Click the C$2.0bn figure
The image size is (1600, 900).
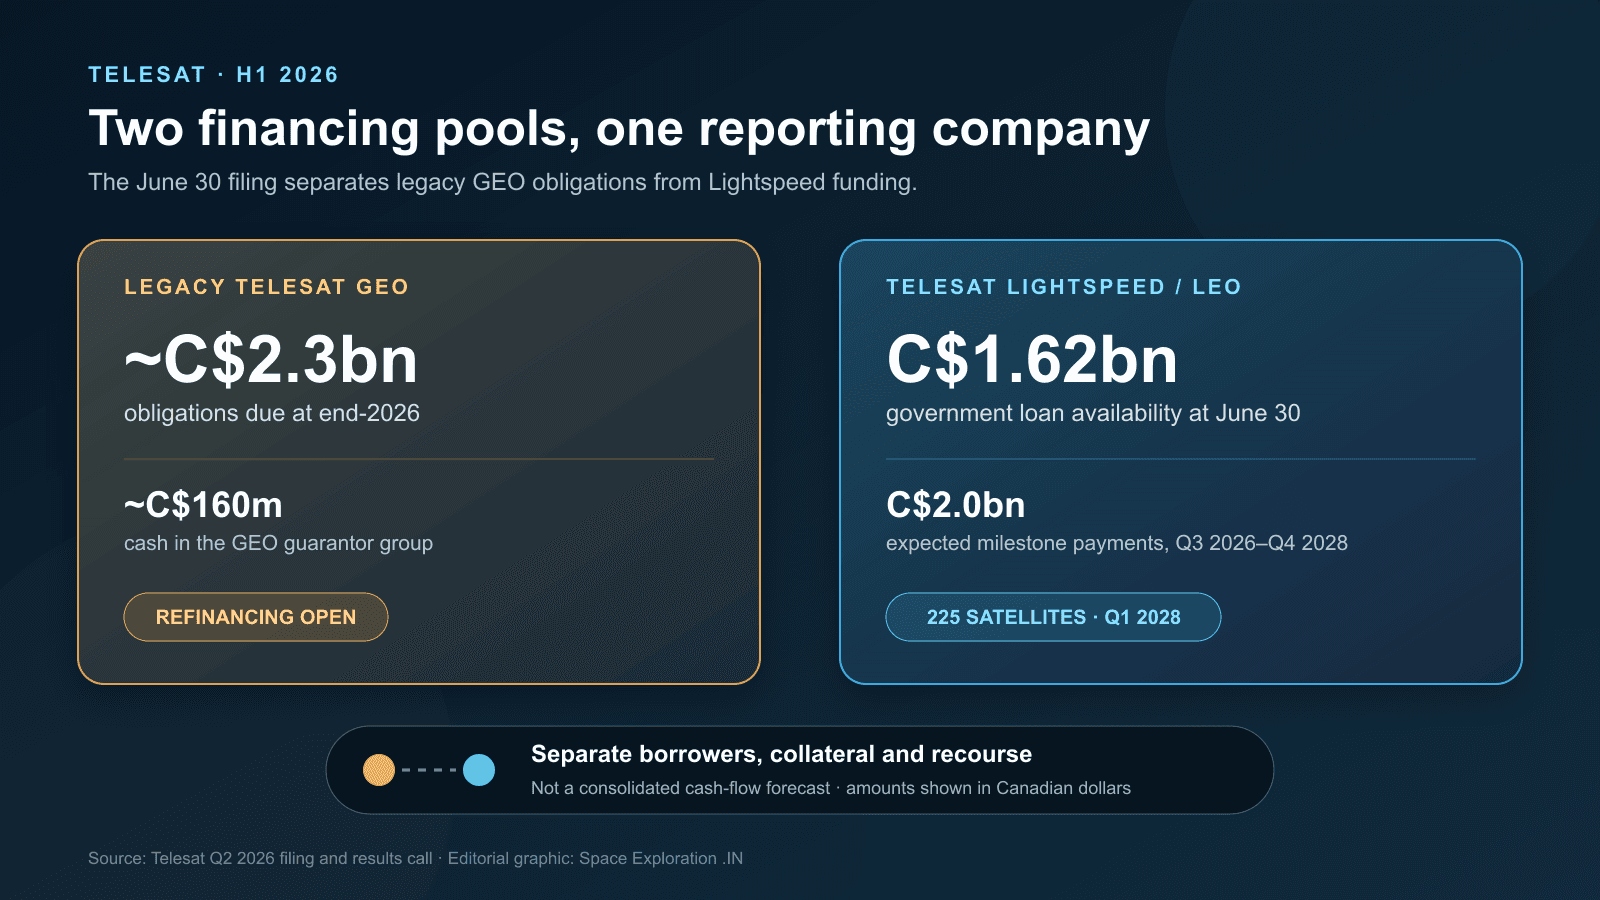955,505
